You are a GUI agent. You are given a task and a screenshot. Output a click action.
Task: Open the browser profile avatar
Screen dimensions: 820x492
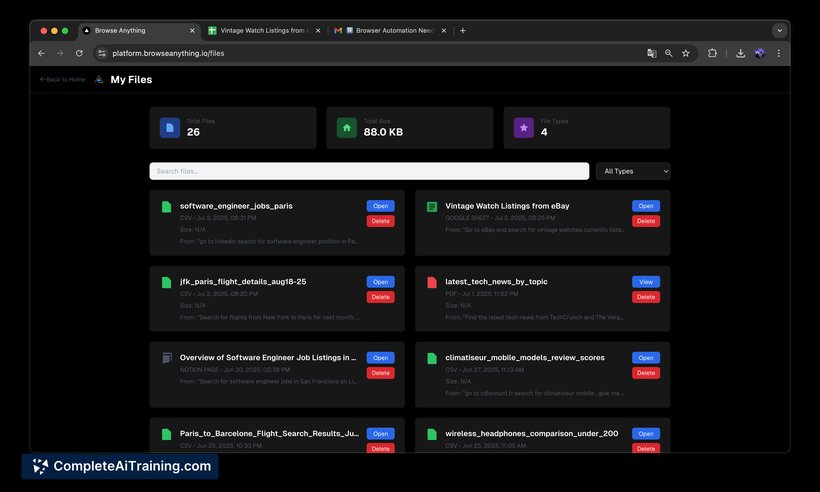click(x=759, y=53)
